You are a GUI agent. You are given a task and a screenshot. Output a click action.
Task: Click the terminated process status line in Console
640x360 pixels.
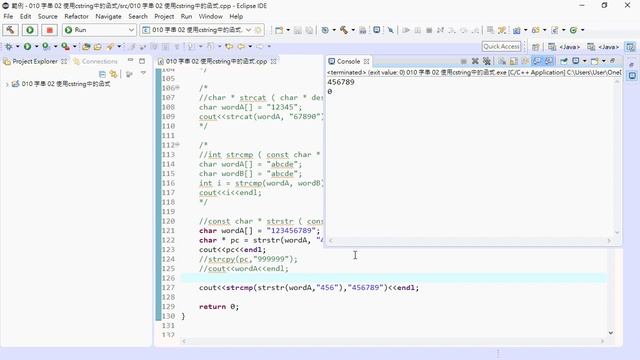(x=474, y=72)
